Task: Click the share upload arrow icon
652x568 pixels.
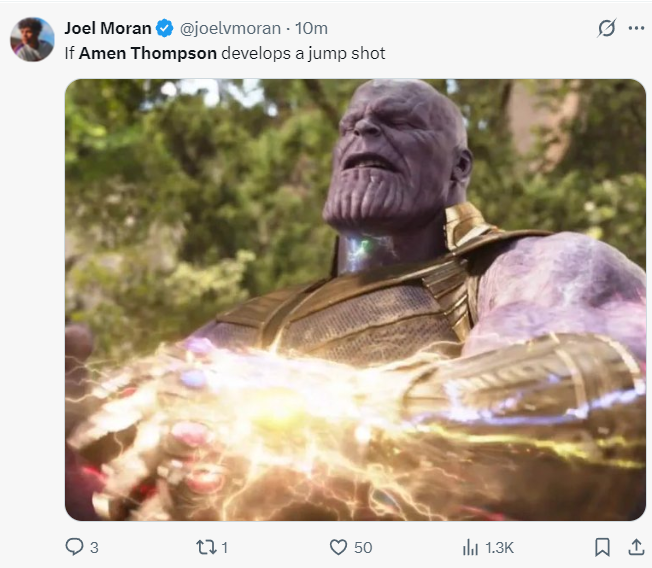Action: point(636,547)
